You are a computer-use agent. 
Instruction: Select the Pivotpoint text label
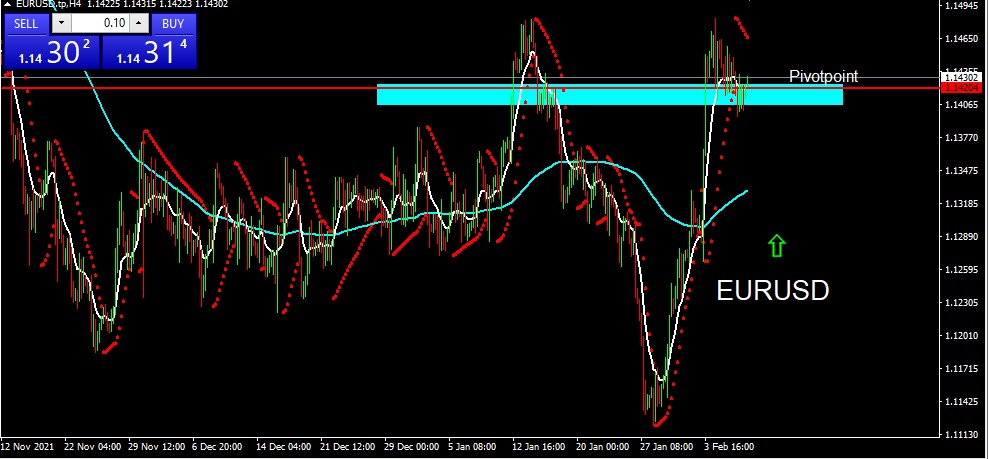pyautogui.click(x=824, y=77)
